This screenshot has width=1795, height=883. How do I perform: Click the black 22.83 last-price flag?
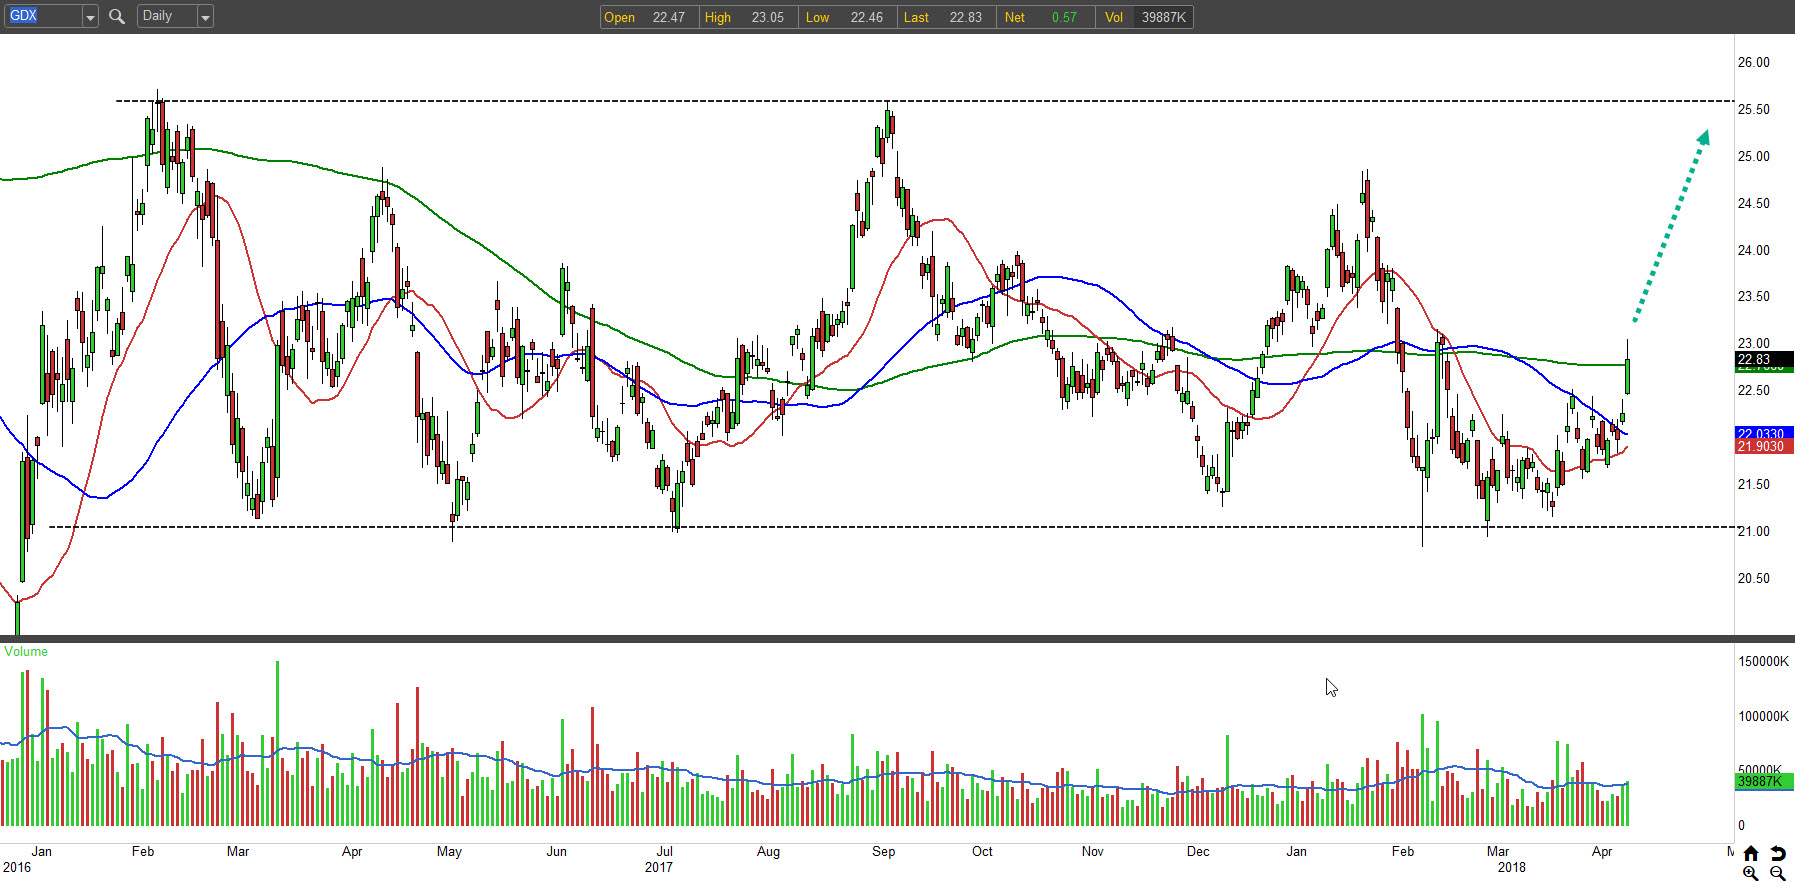coord(1764,359)
